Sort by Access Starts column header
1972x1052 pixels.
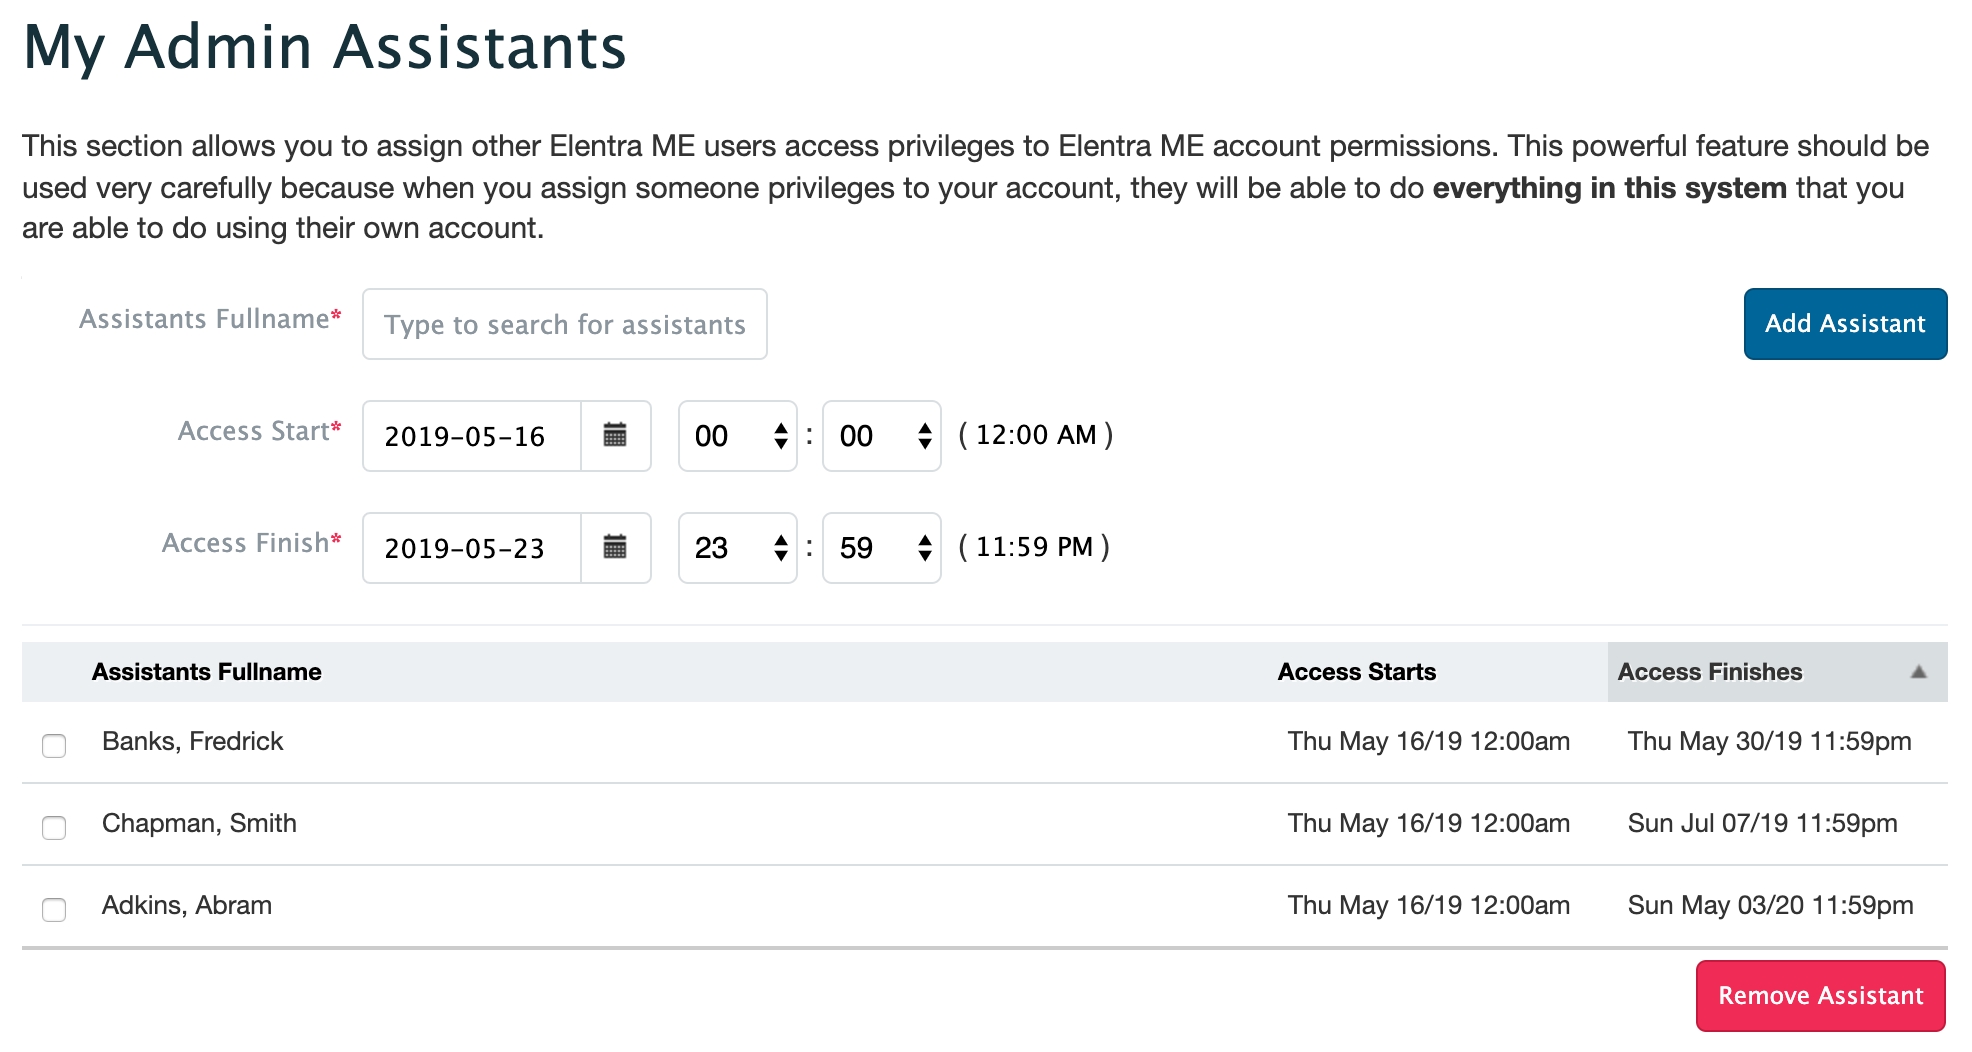(1356, 672)
